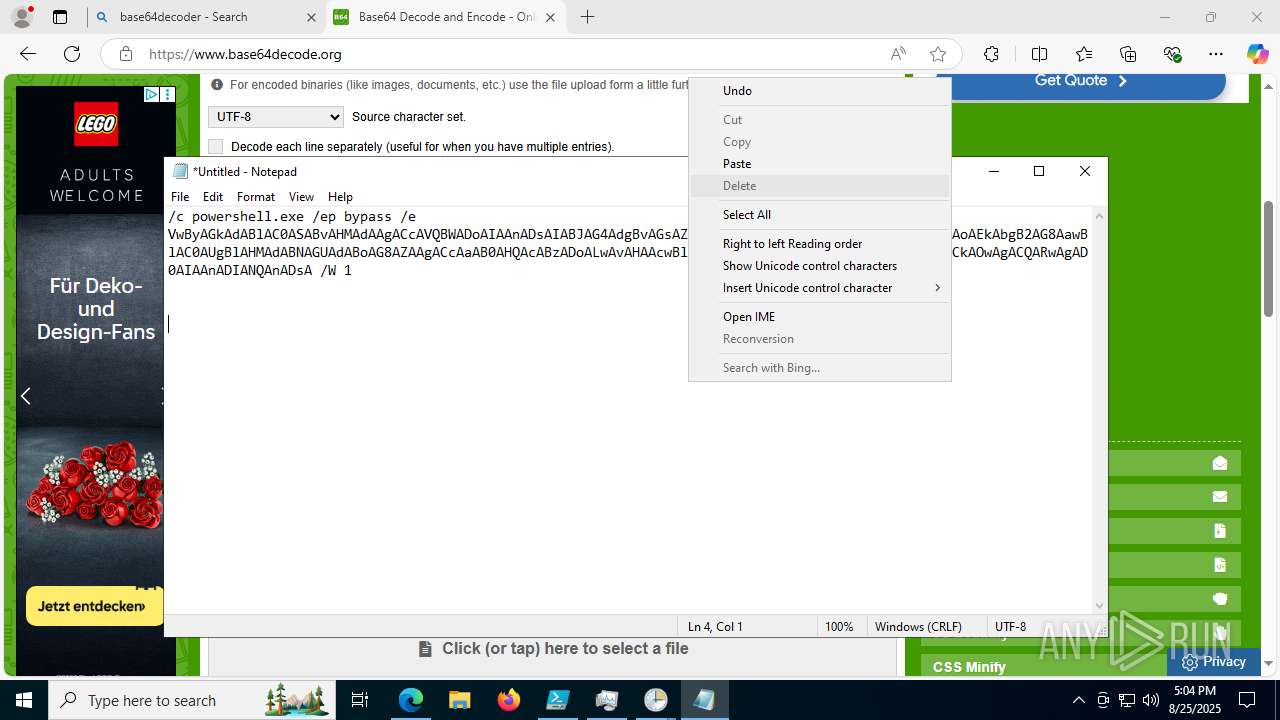Click the browser address bar URL
Viewport: 1280px width, 720px height.
[x=245, y=54]
